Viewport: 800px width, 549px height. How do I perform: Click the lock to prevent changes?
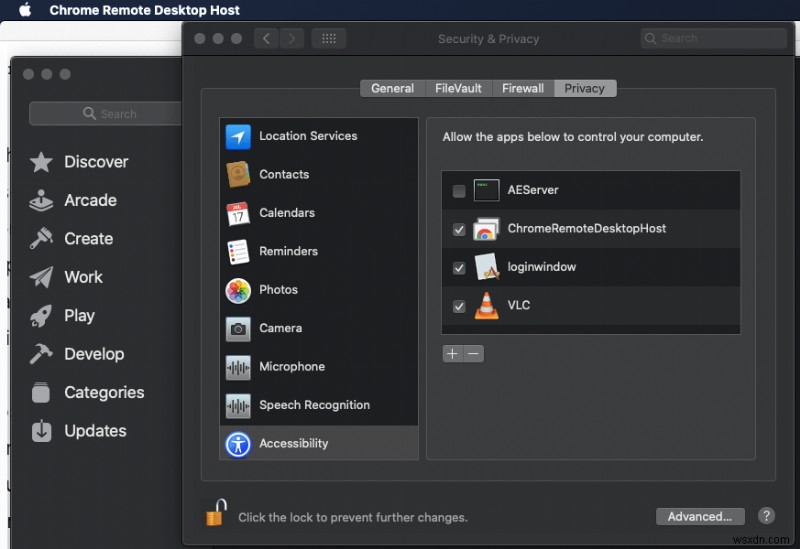pyautogui.click(x=216, y=513)
